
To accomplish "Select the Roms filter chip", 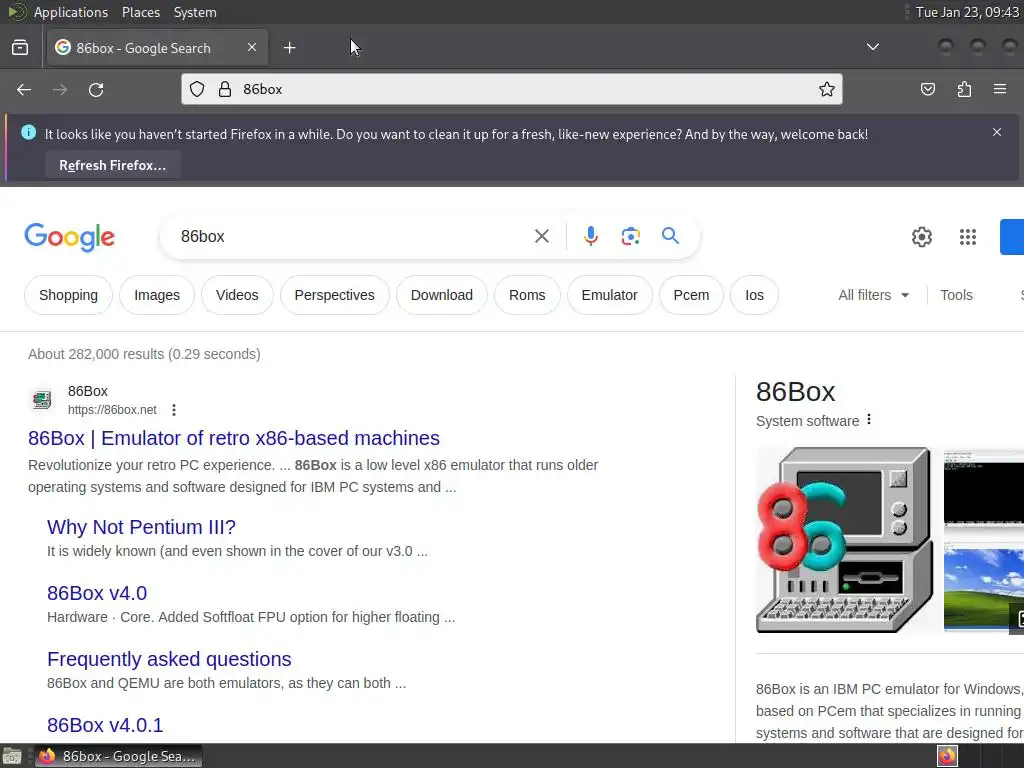I will (x=527, y=295).
